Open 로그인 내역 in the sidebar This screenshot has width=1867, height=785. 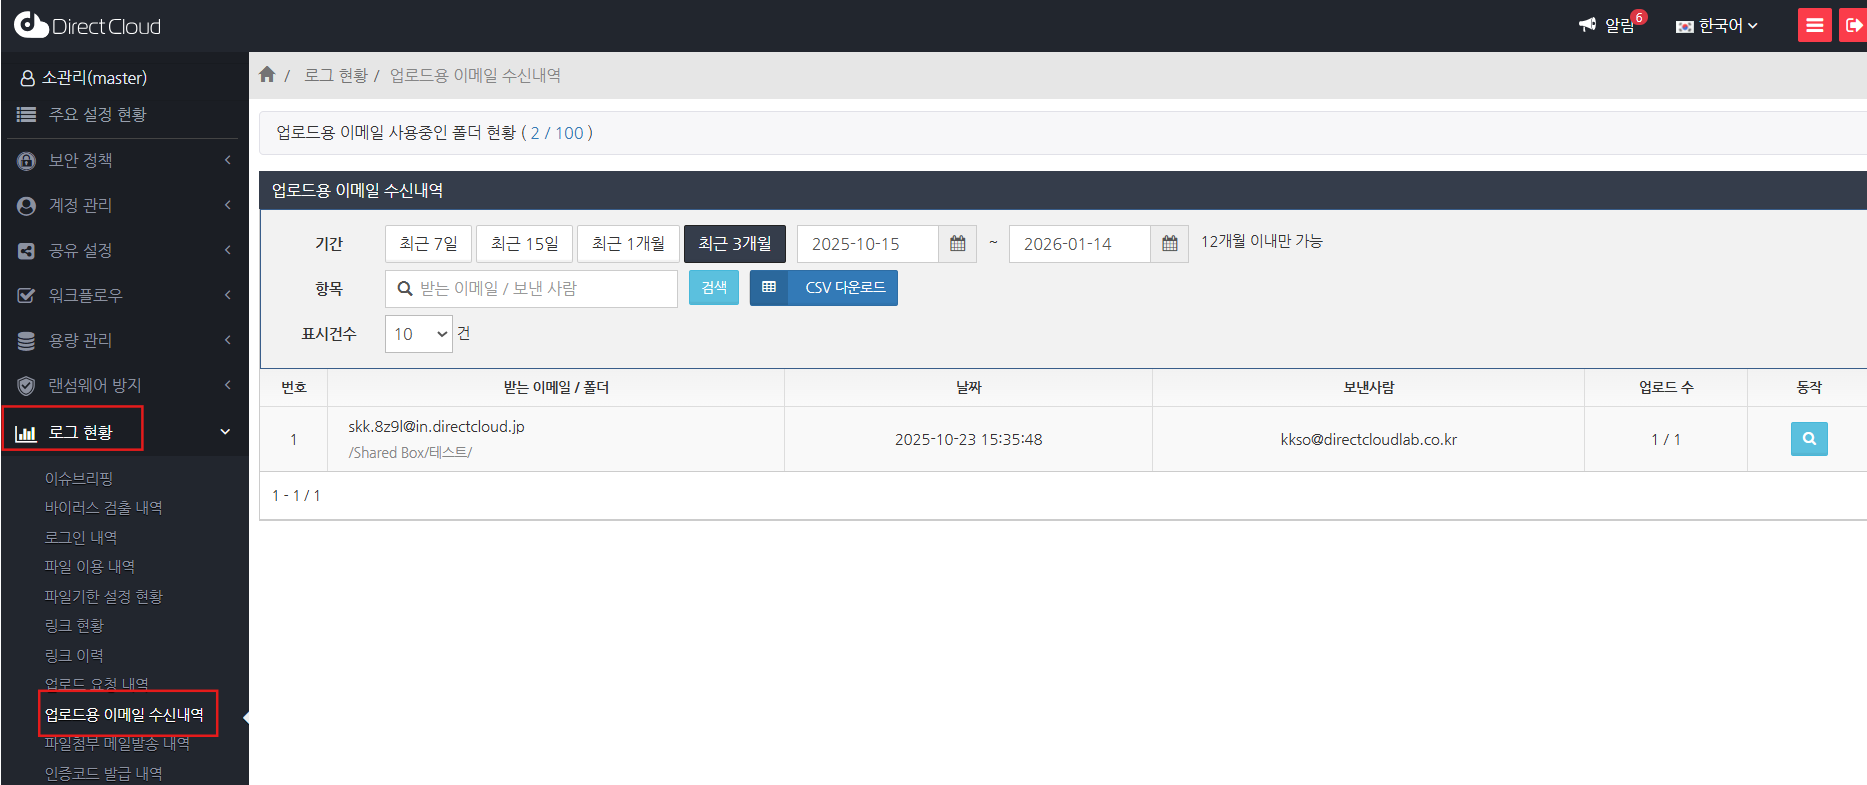pos(81,537)
